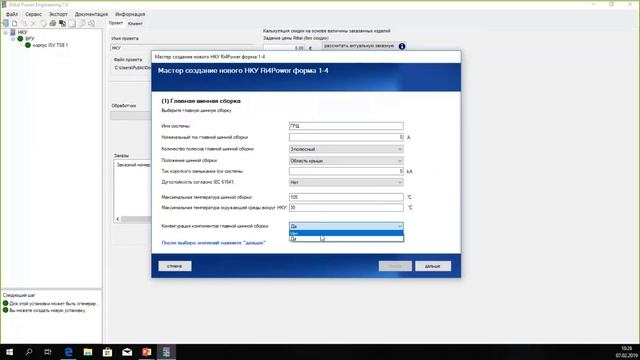Click the nominal busbar current field (A)
The image size is (640, 360).
click(x=346, y=137)
